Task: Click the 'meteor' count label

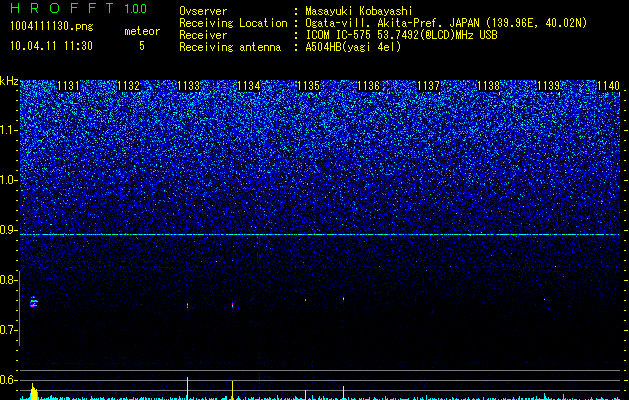Action: click(x=142, y=31)
